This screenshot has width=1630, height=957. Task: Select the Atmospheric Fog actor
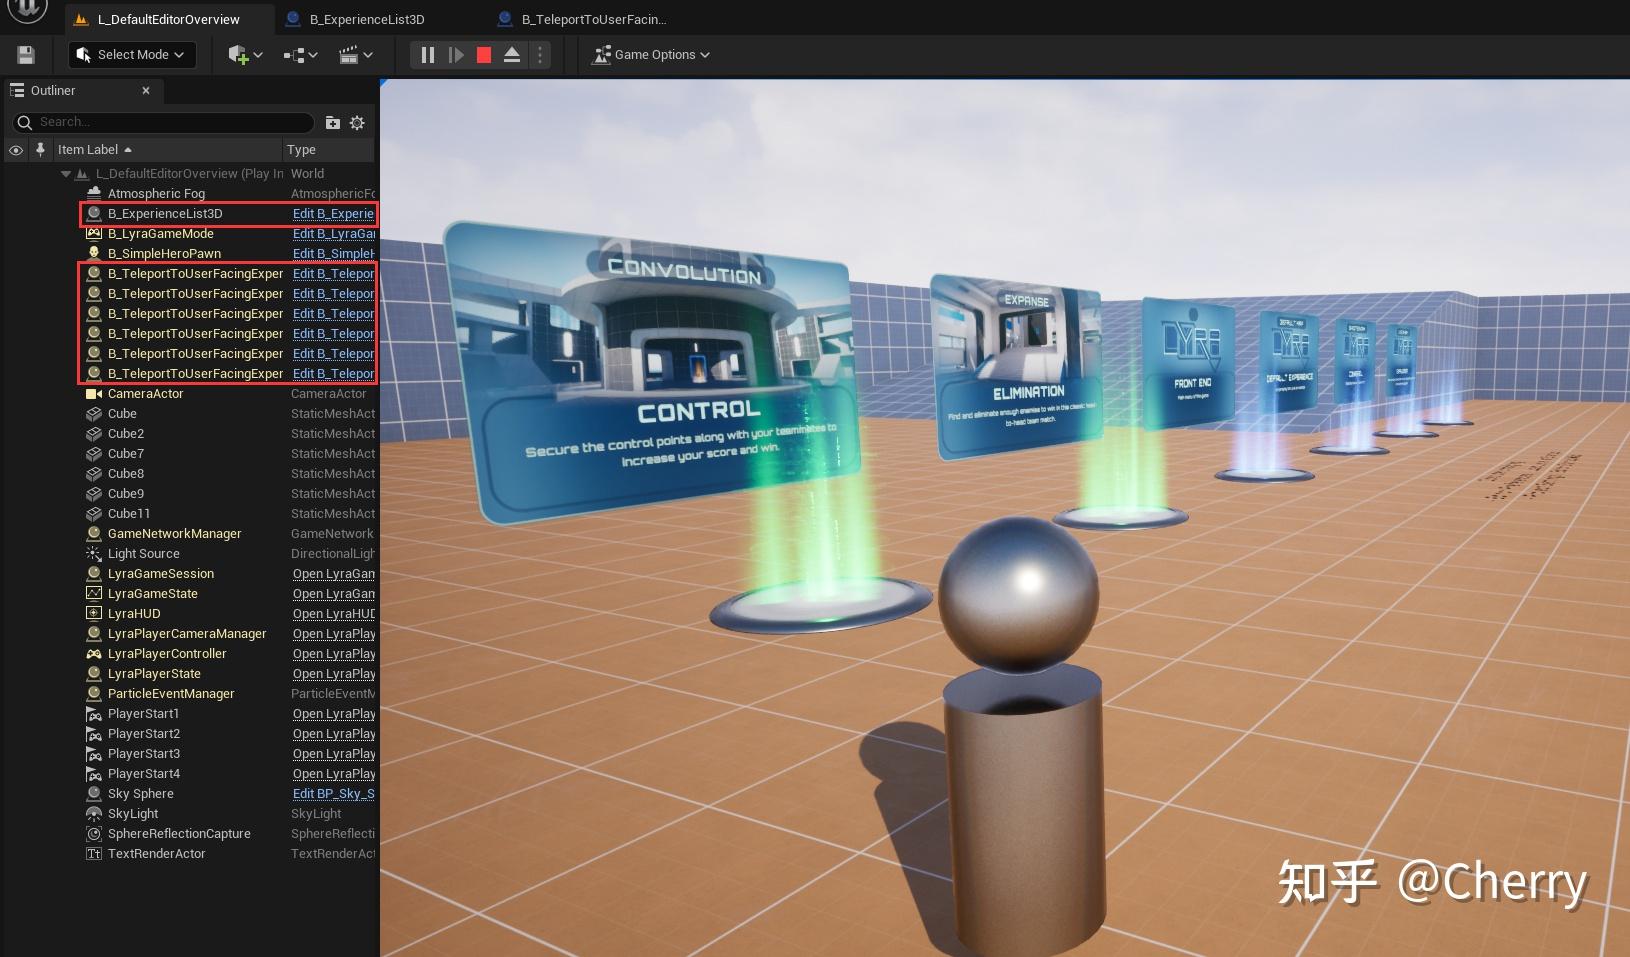coord(156,194)
